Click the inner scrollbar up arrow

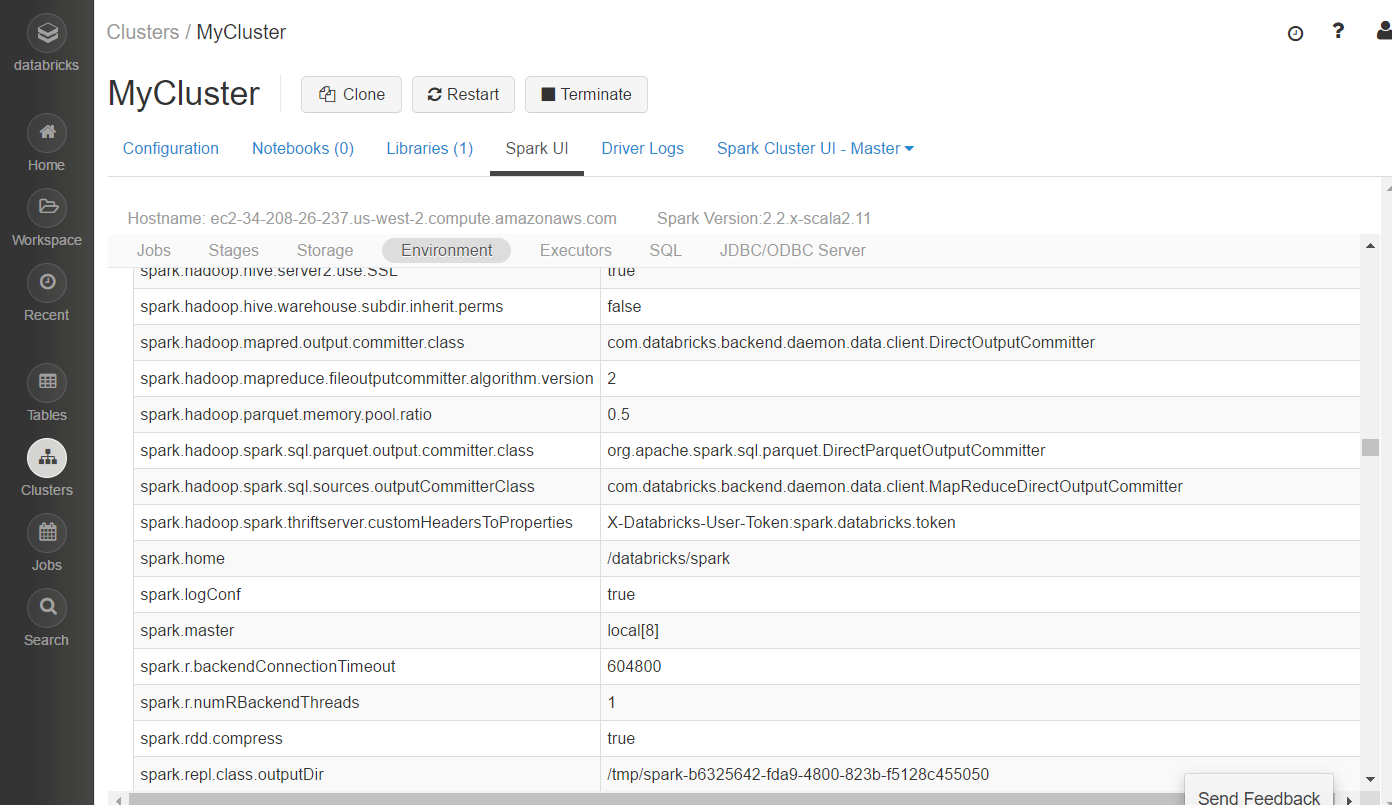pos(1370,245)
